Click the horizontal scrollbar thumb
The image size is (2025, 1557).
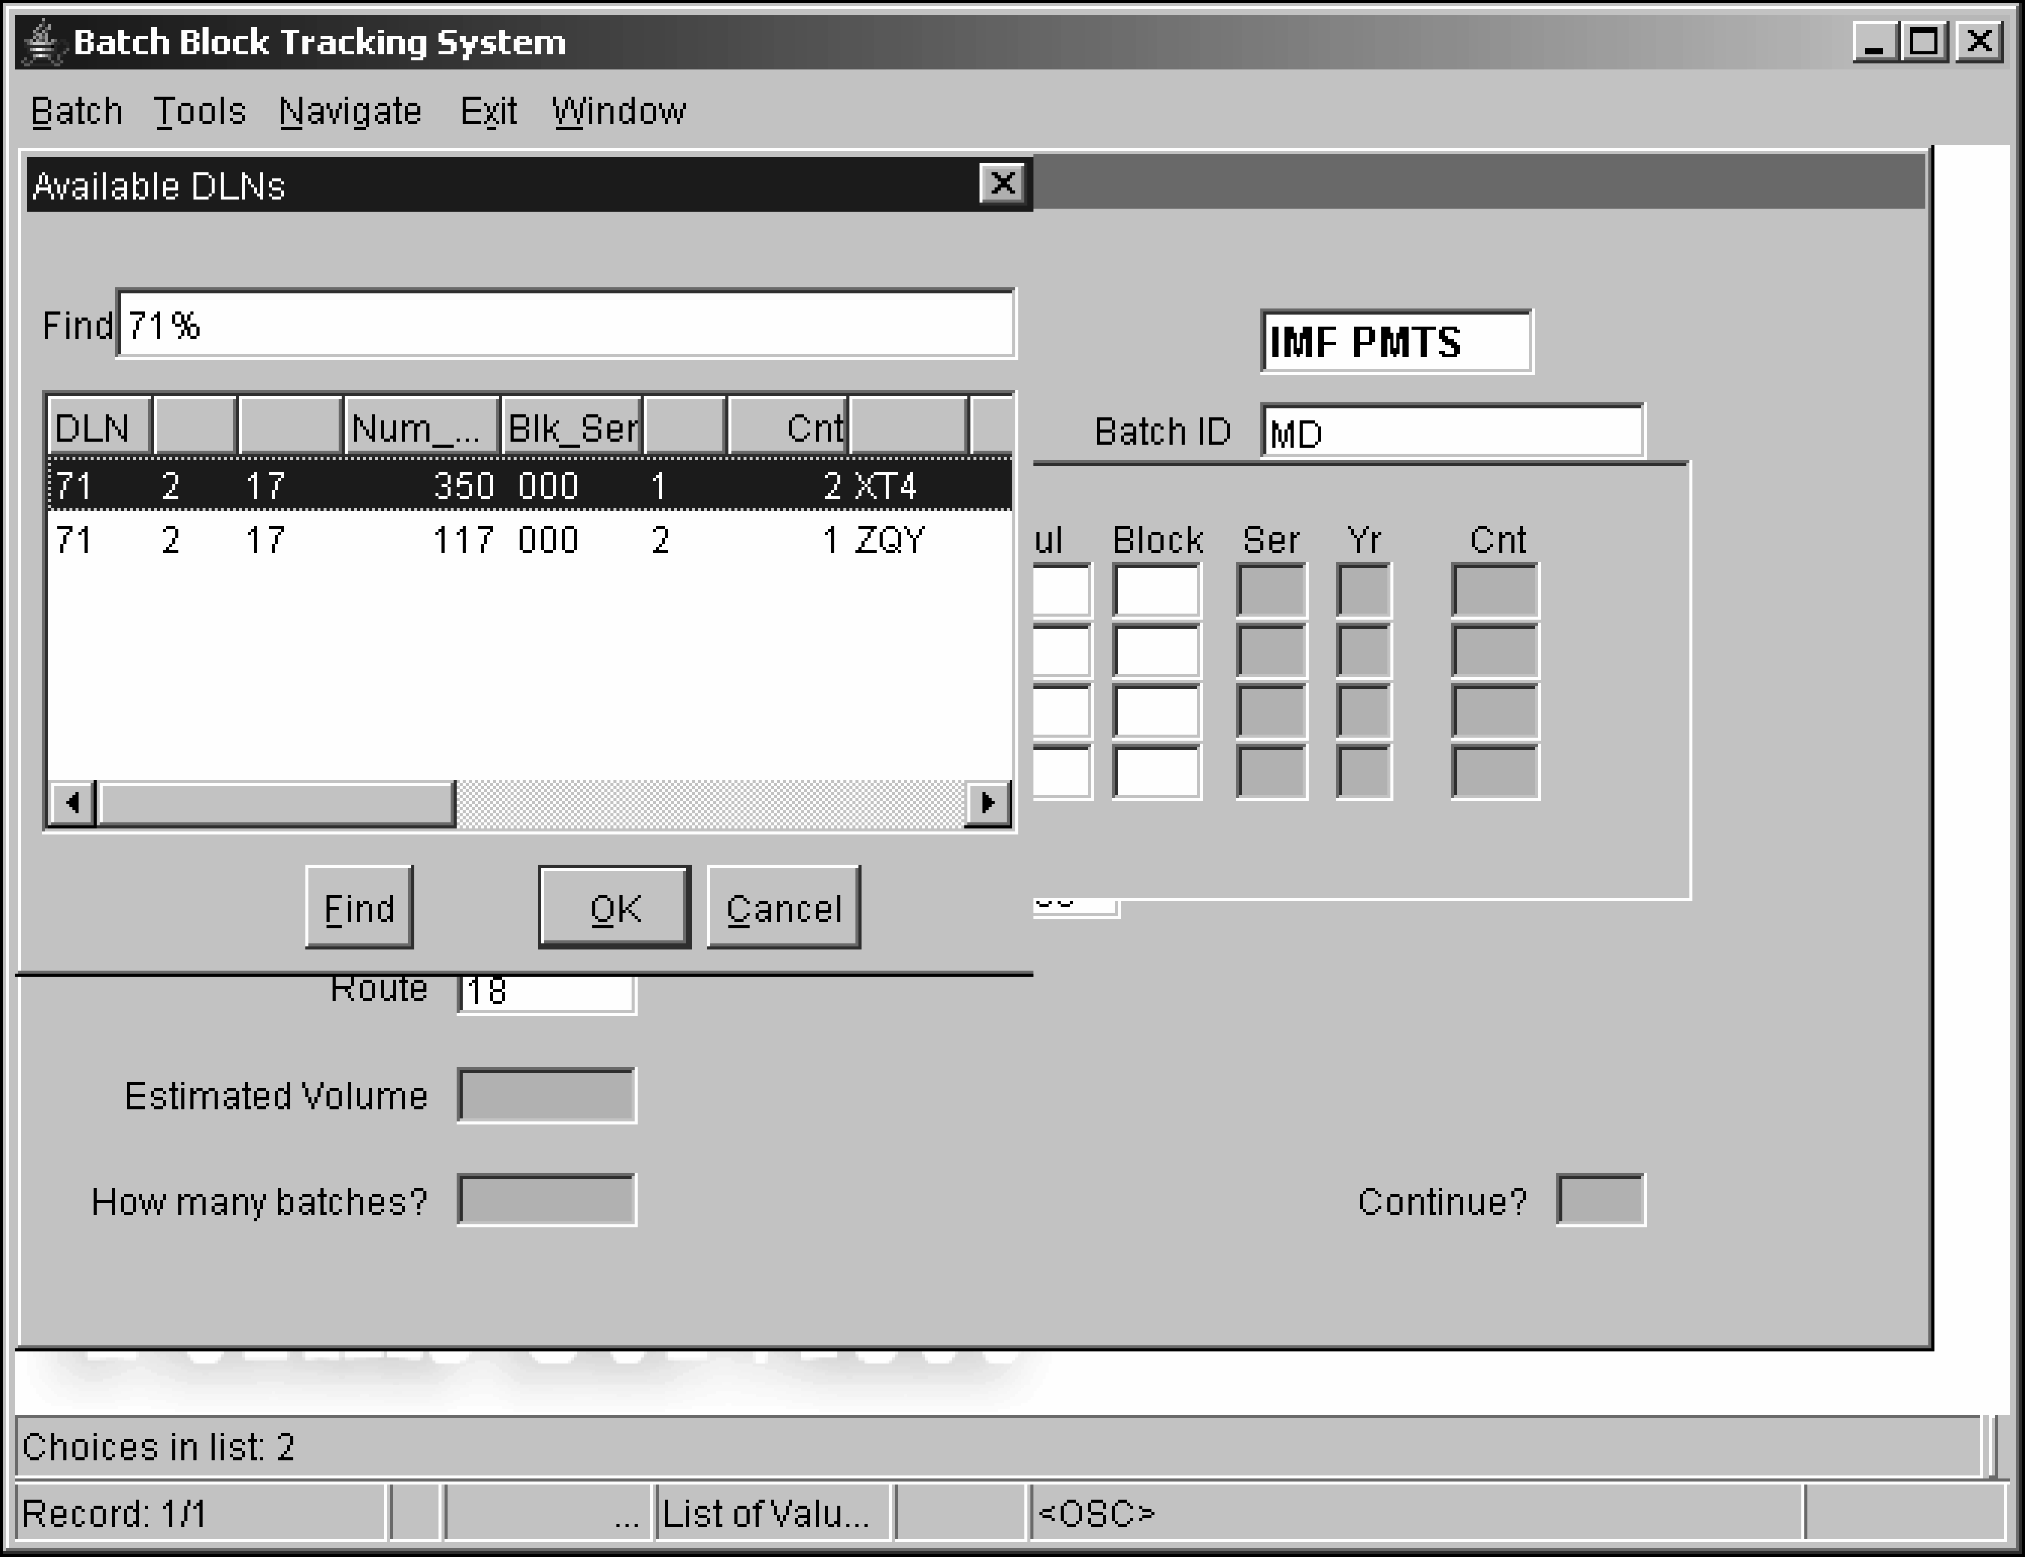coord(277,803)
